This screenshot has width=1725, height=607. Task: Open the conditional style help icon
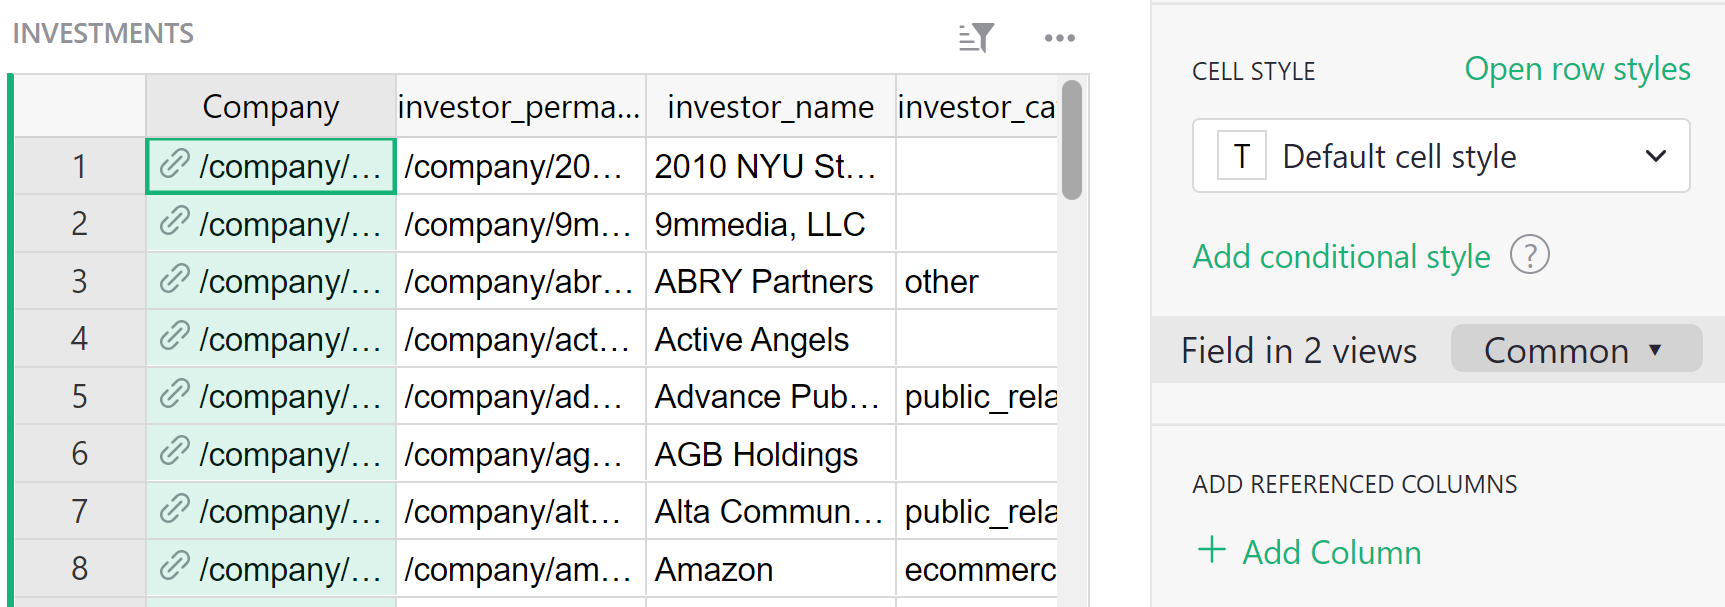coord(1529,255)
